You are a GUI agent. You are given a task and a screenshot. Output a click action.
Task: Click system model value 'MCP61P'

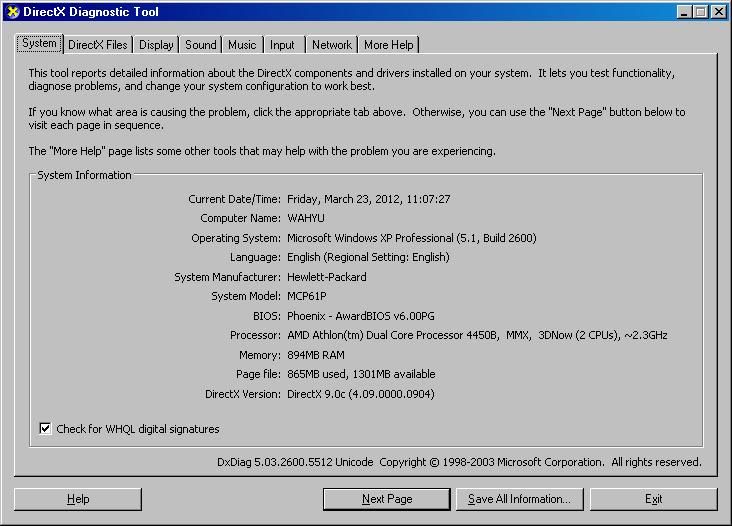[x=307, y=296]
